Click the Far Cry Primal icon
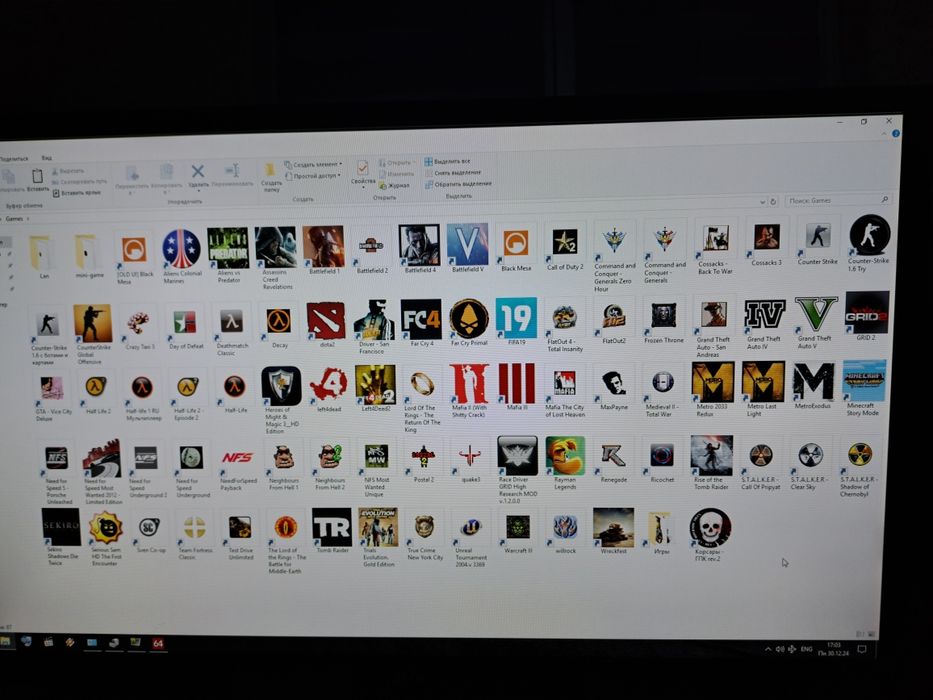 (469, 318)
